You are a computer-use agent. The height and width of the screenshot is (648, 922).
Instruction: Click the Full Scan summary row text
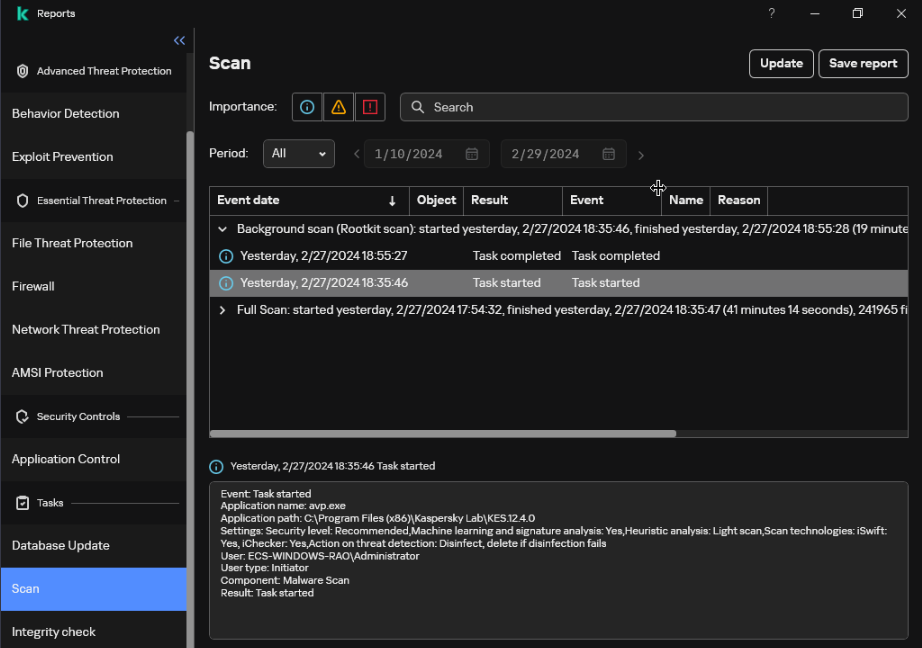pos(572,310)
